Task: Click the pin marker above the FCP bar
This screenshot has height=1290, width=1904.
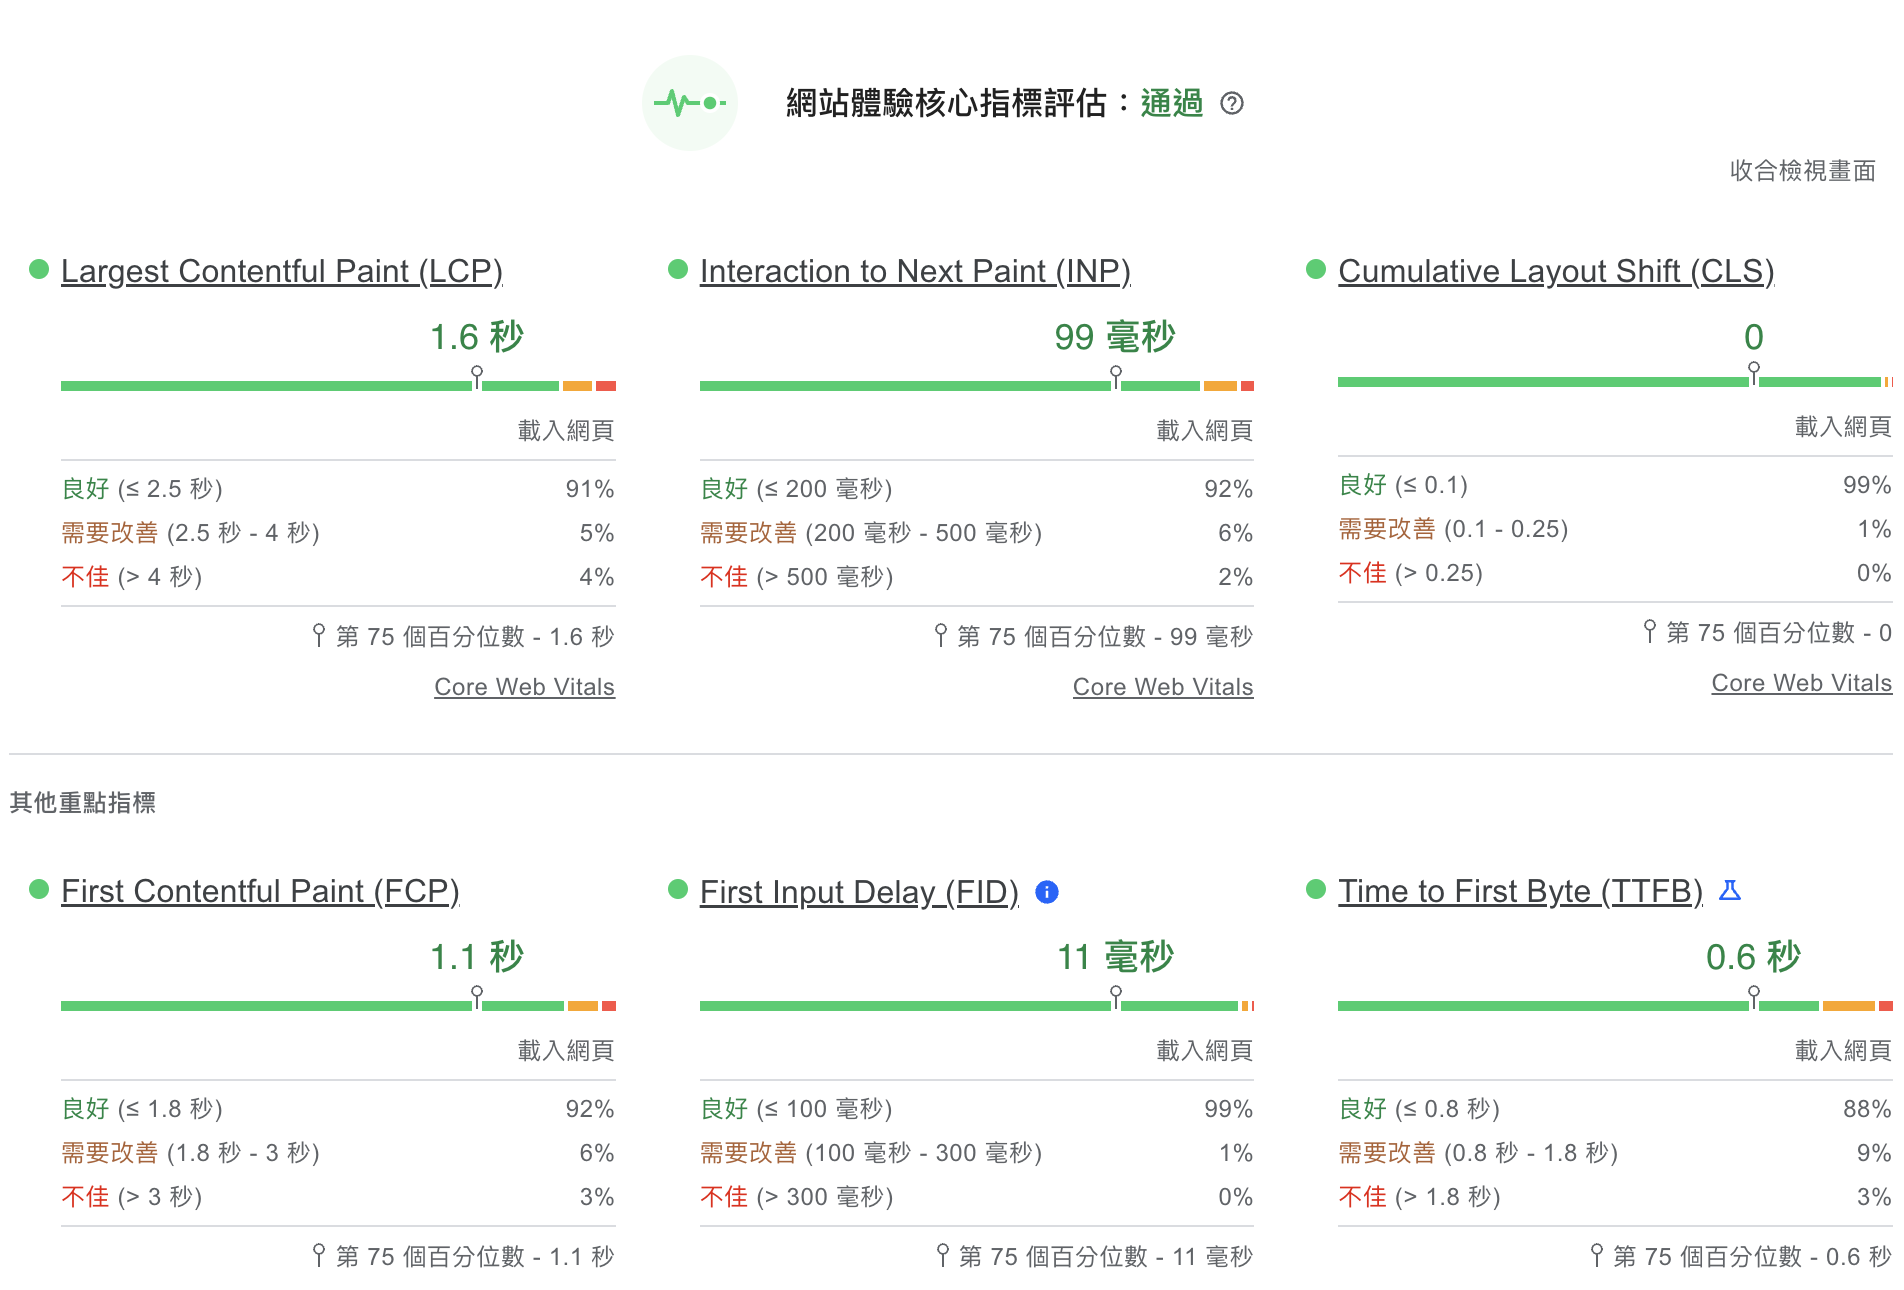Action: [x=478, y=991]
